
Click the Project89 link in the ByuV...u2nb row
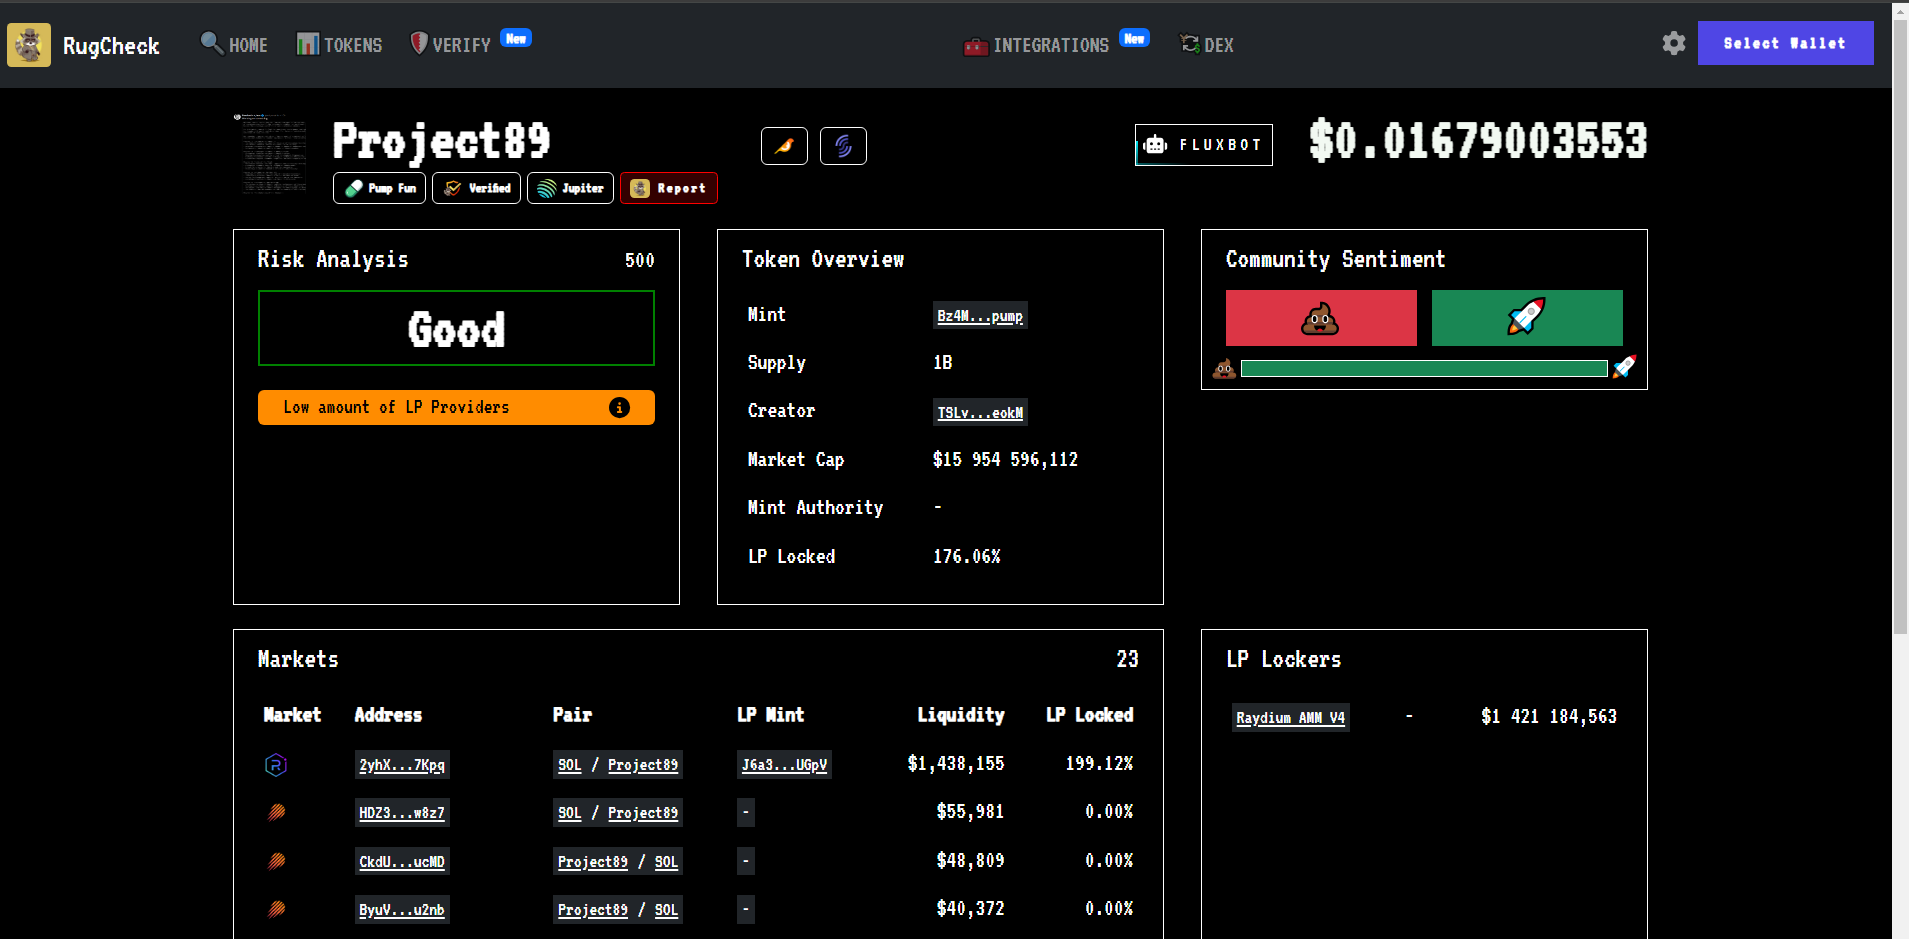593,910
